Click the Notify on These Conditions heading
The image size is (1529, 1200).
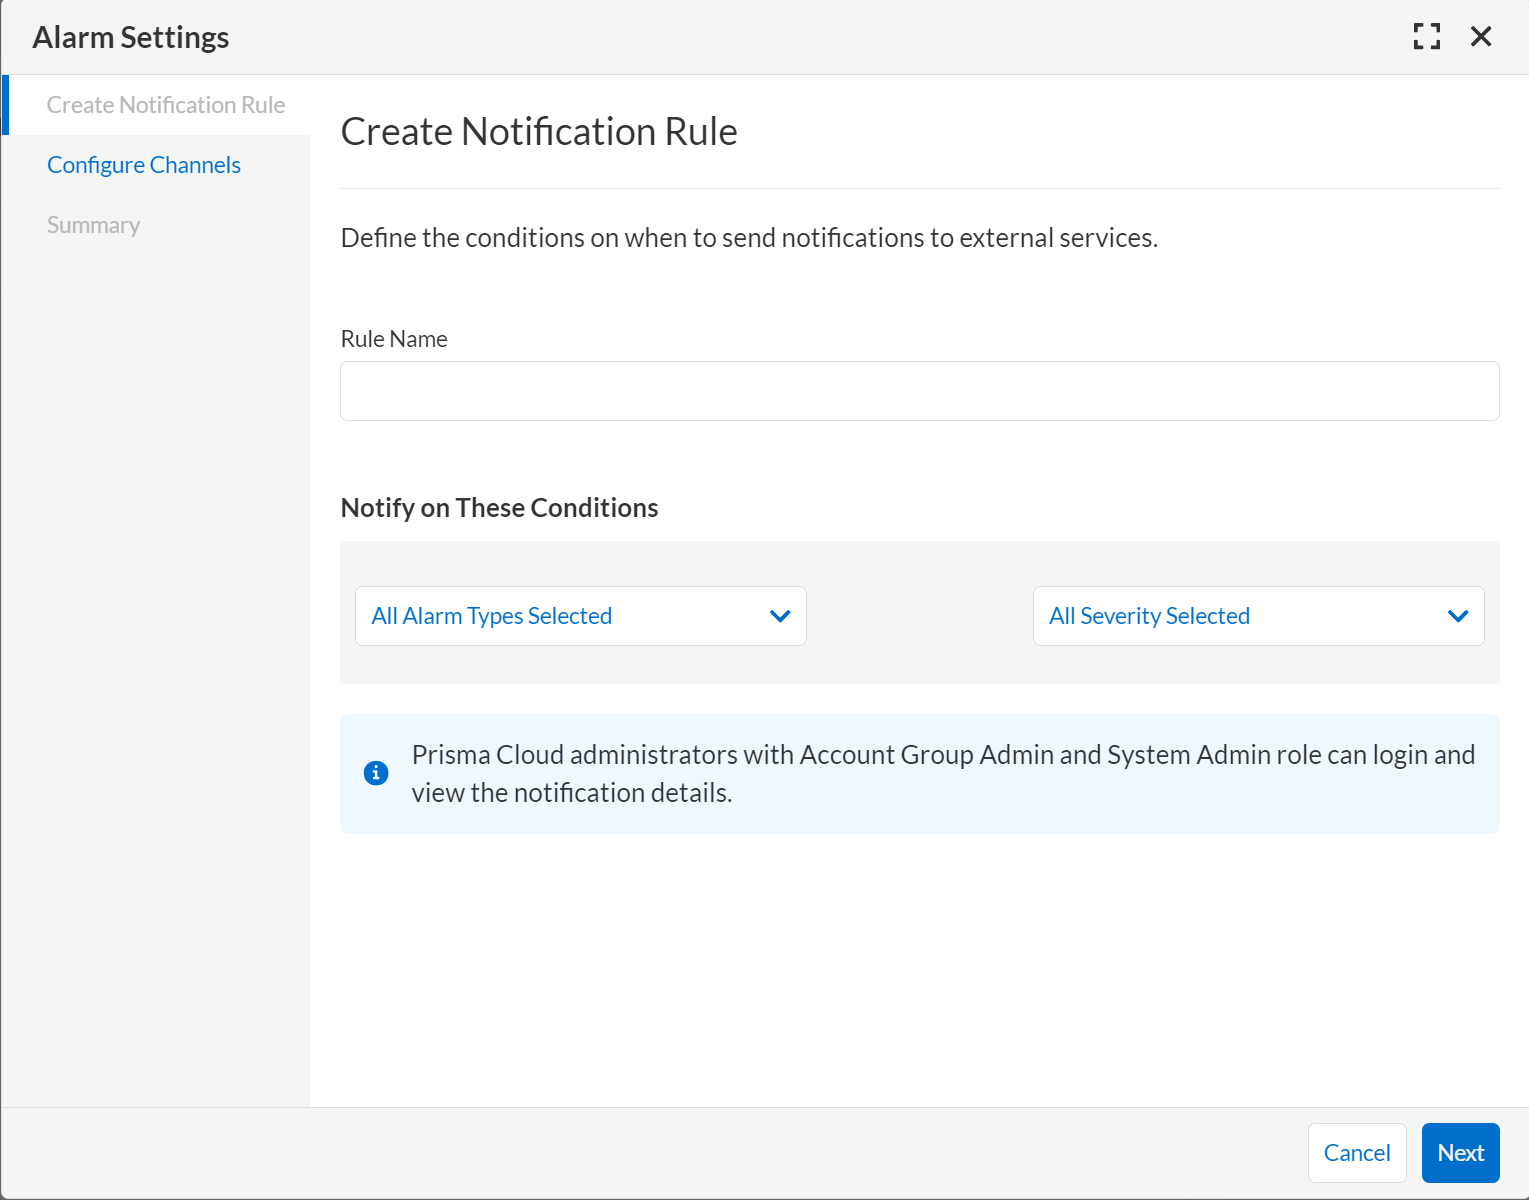(500, 508)
